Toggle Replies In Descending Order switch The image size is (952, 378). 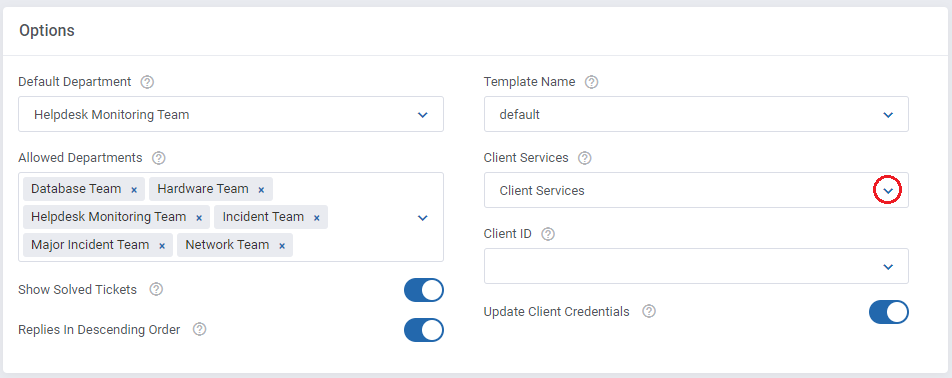[x=424, y=330]
